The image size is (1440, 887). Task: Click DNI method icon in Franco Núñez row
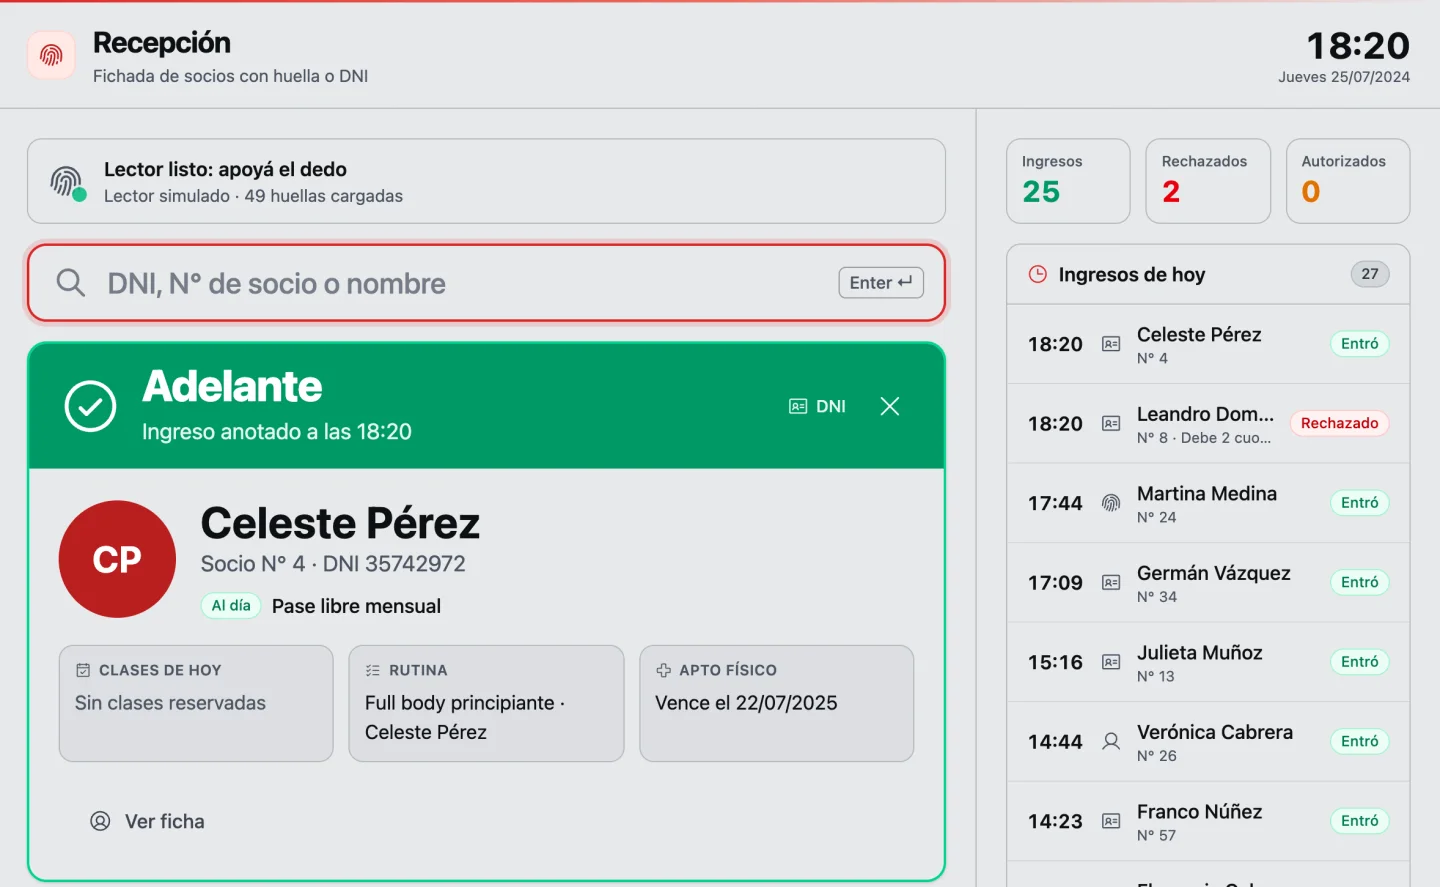pos(1111,821)
